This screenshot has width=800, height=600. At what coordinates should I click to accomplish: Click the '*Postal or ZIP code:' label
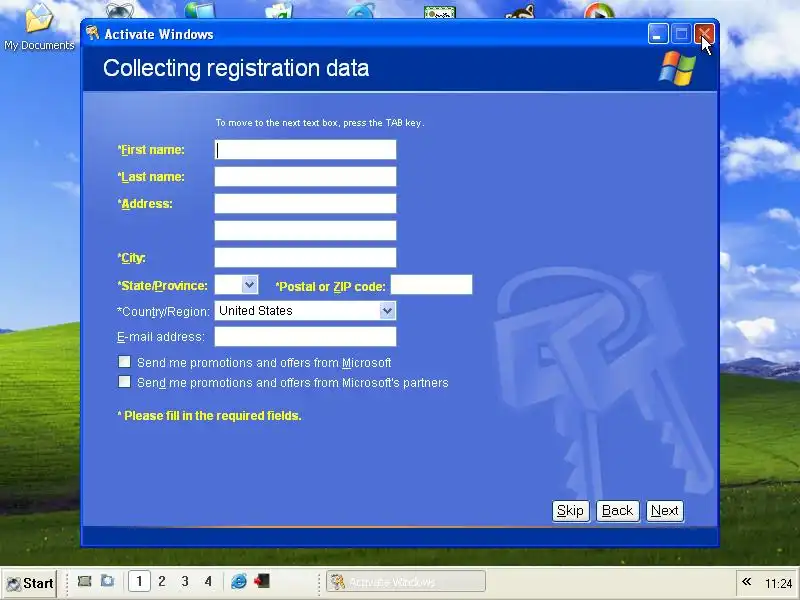(x=330, y=287)
